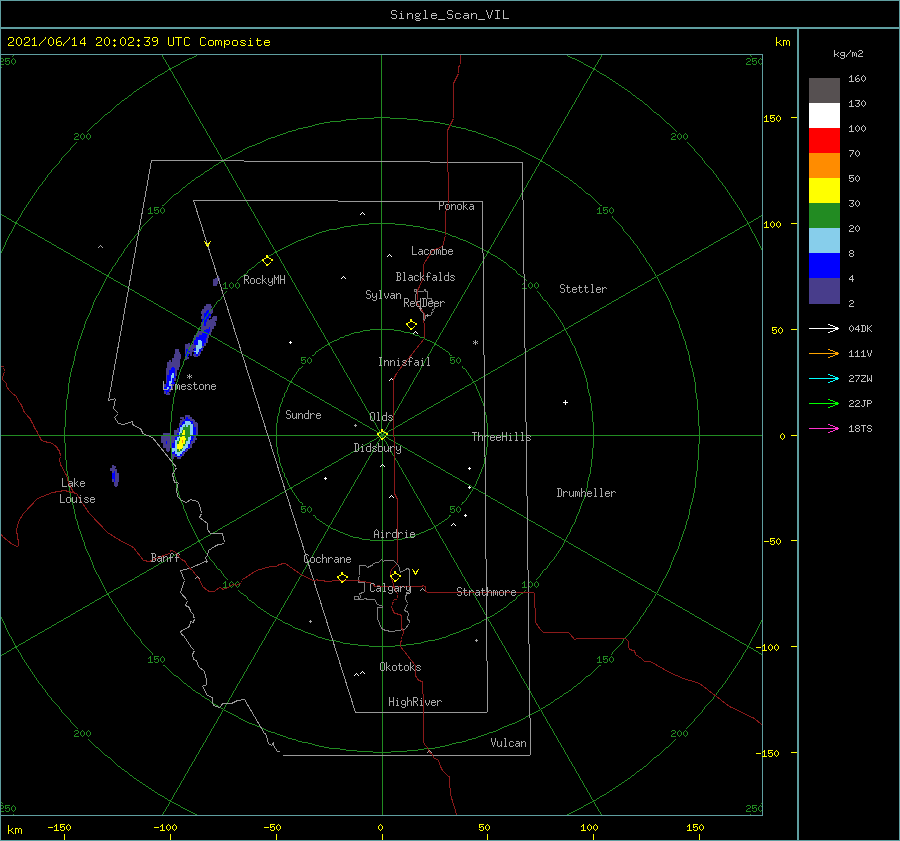Viewport: 900px width, 841px height.
Task: Click the blue 8 kg/m2 legend swatch
Action: 824,265
